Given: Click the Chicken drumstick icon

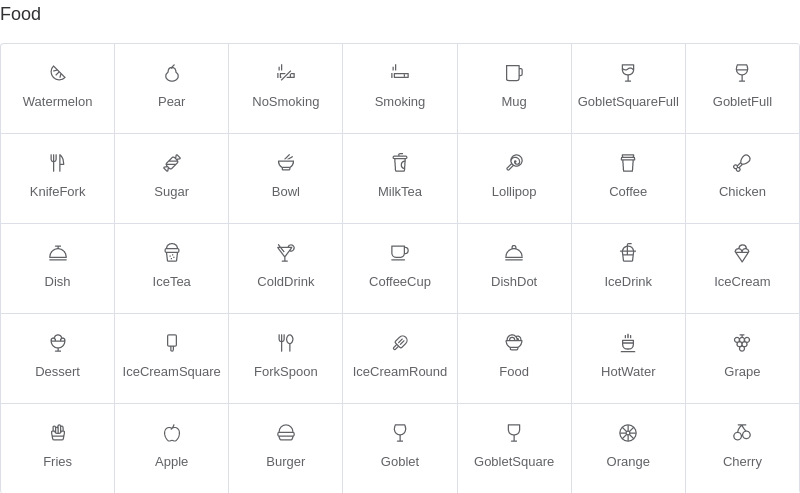Looking at the screenshot, I should [x=742, y=163].
